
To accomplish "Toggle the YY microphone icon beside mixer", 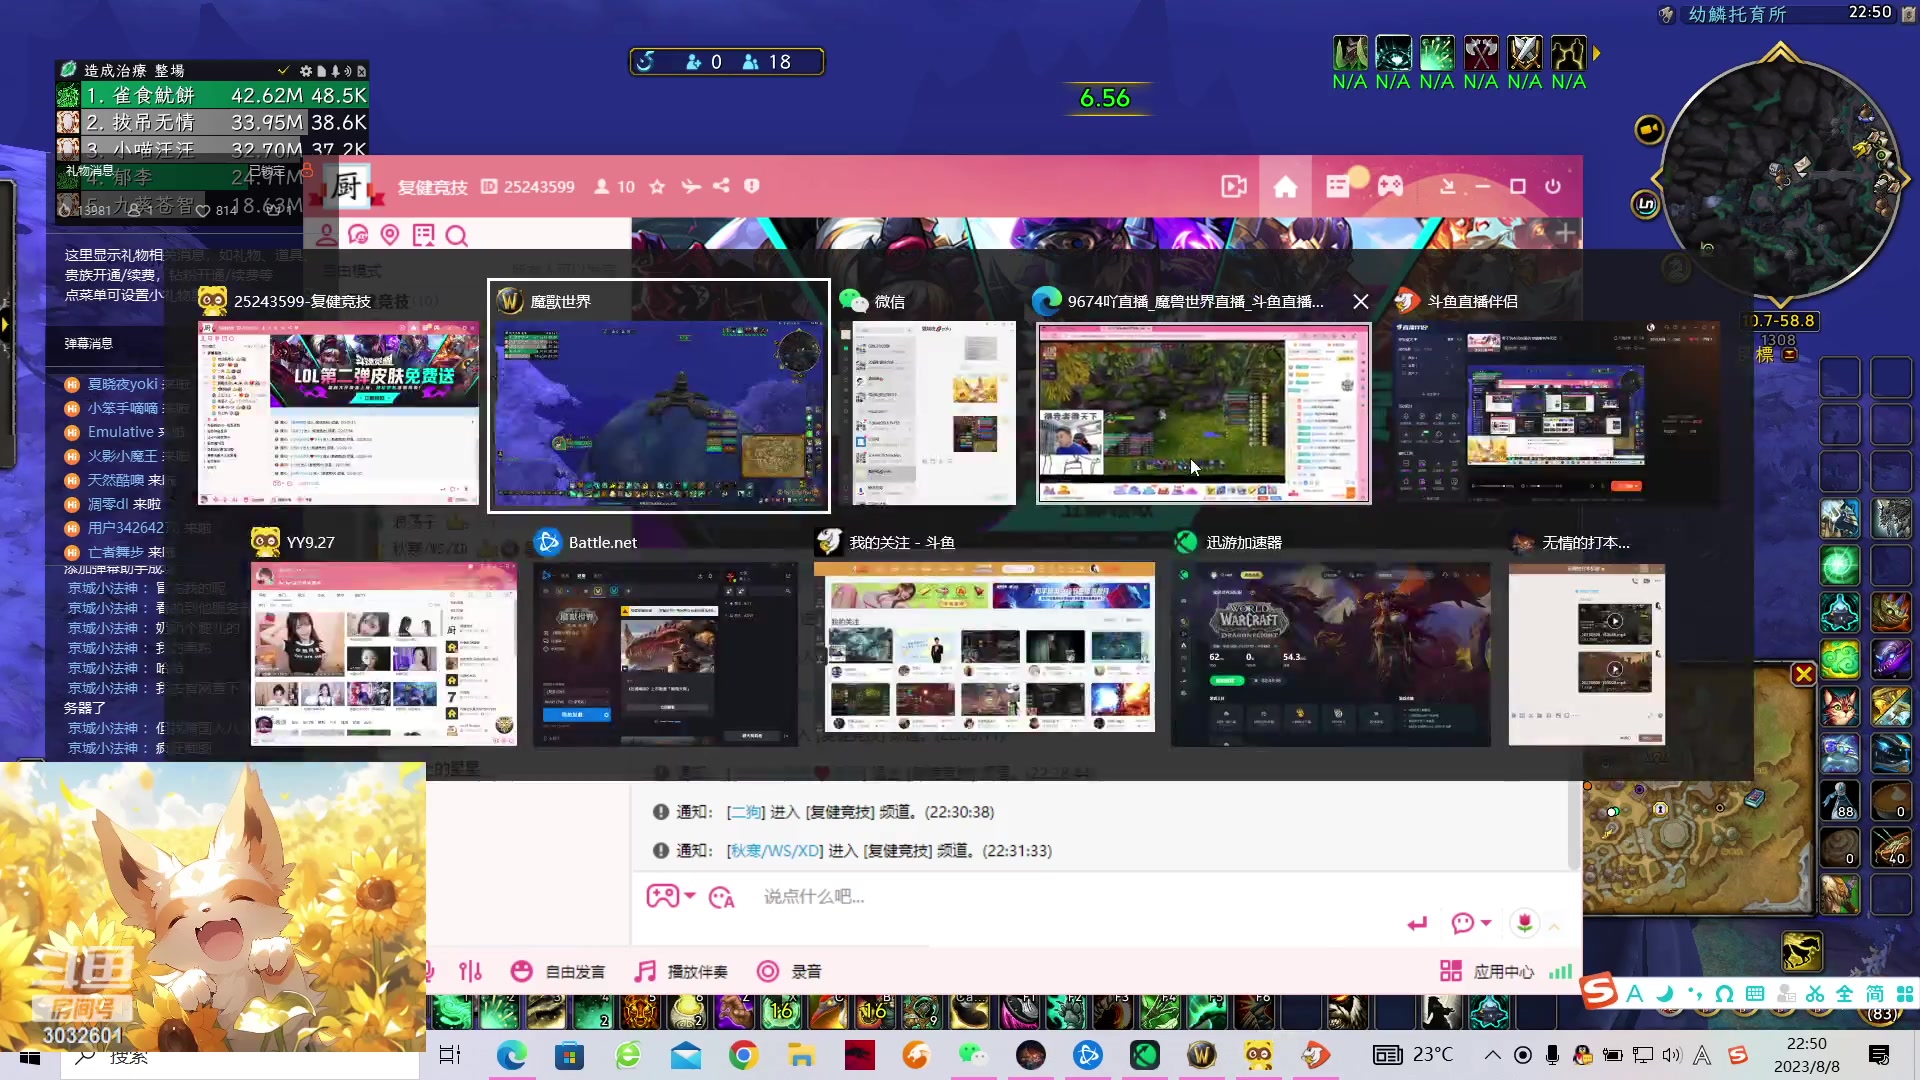I will 429,971.
